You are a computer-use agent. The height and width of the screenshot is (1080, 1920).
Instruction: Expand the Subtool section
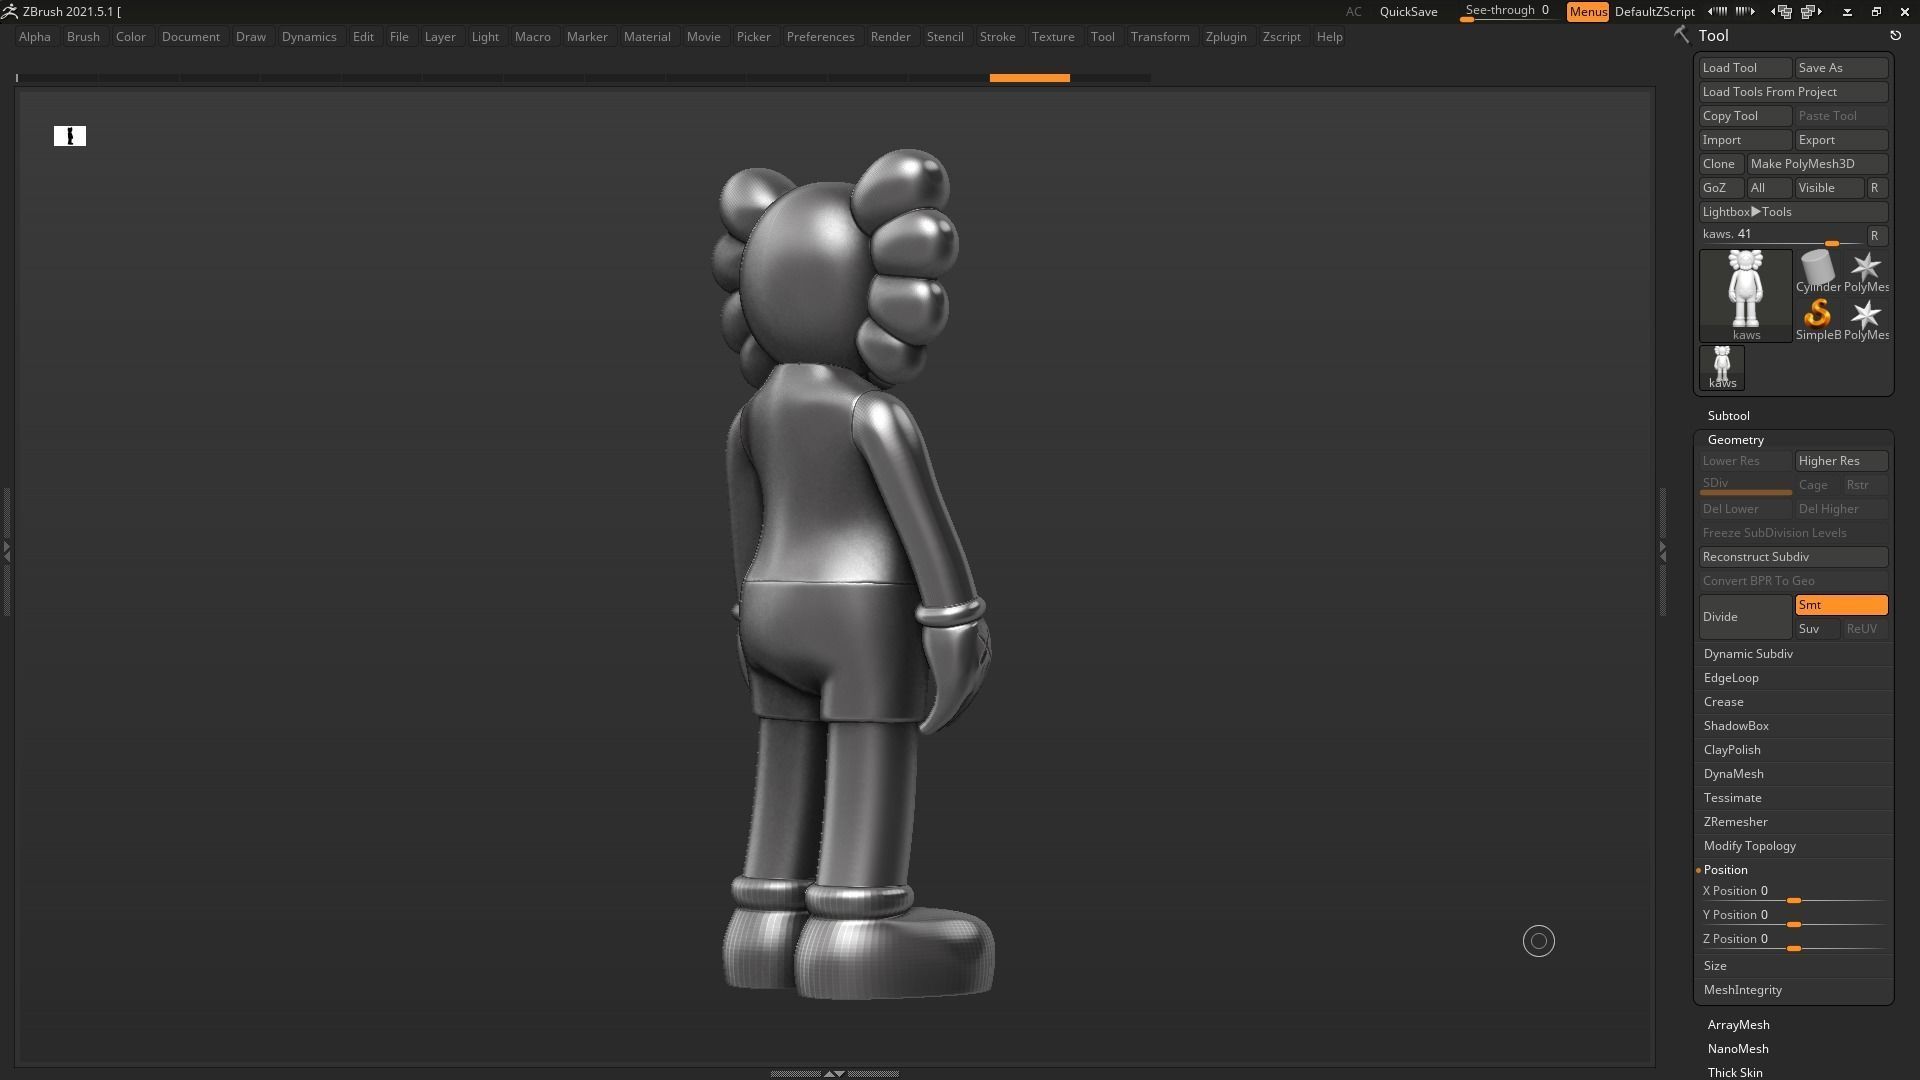1728,416
